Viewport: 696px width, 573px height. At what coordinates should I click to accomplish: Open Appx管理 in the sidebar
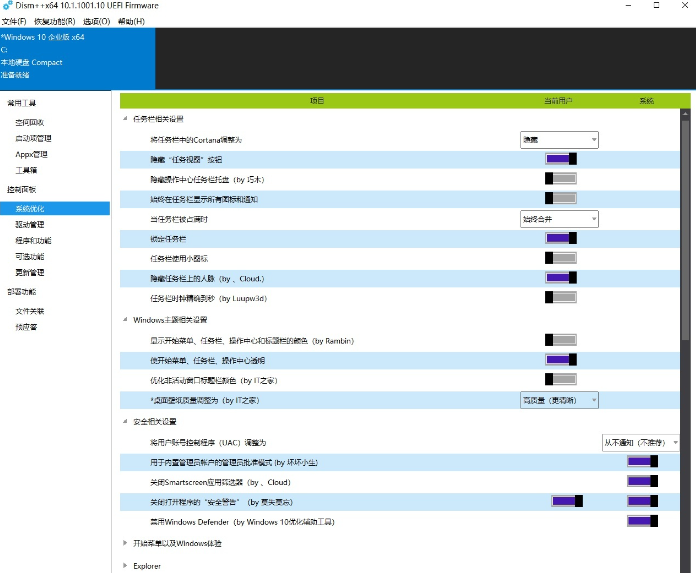pyautogui.click(x=31, y=154)
